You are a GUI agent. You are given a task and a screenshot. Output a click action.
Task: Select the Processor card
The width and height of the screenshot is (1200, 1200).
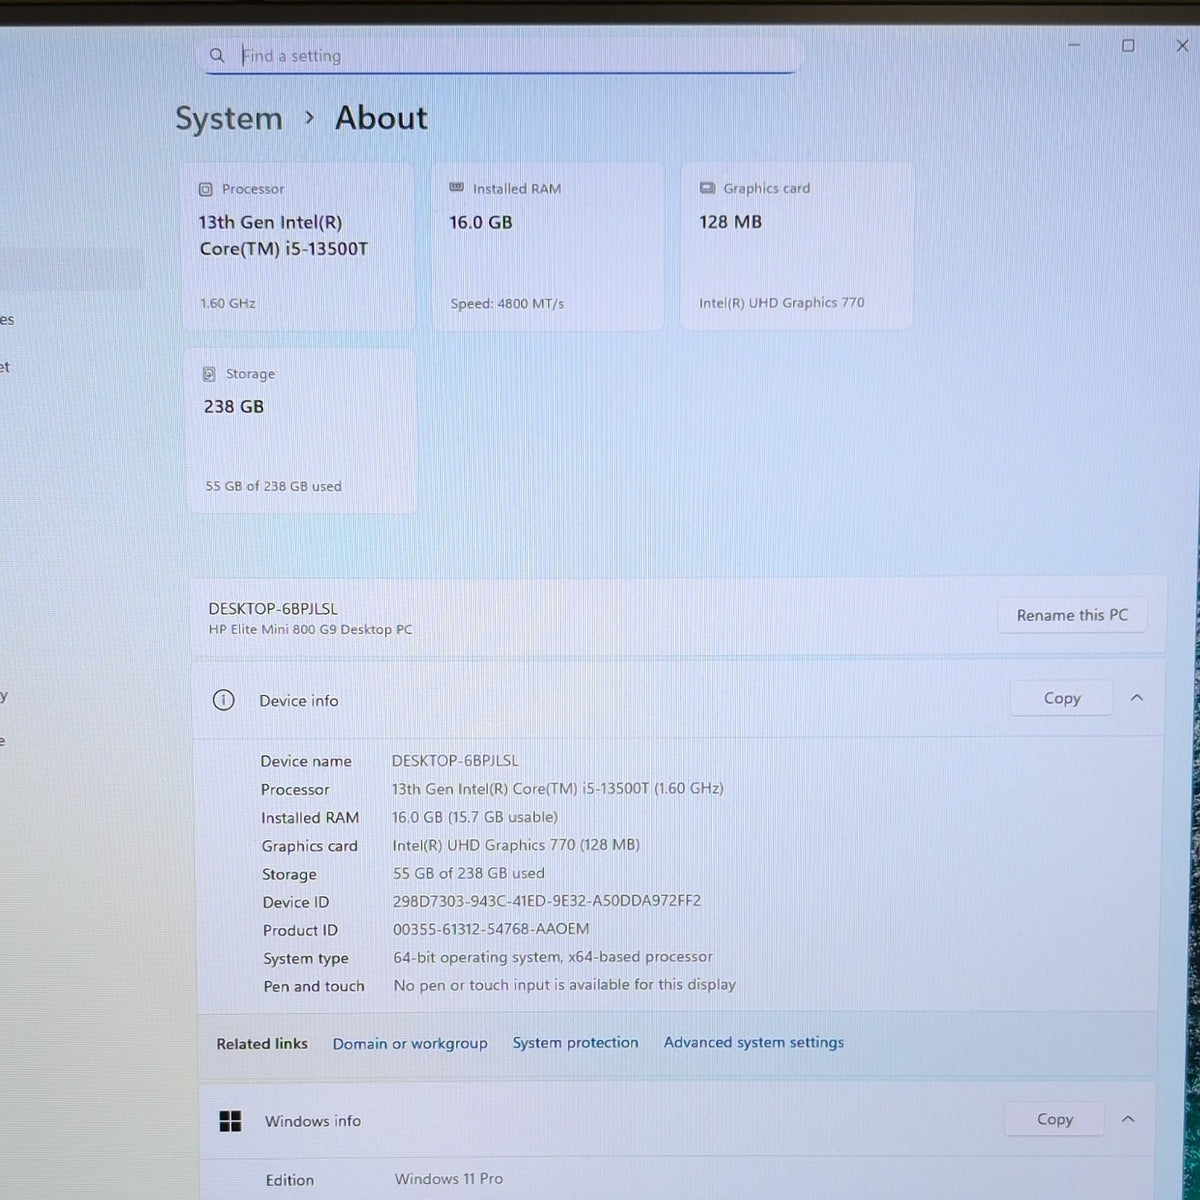point(299,246)
